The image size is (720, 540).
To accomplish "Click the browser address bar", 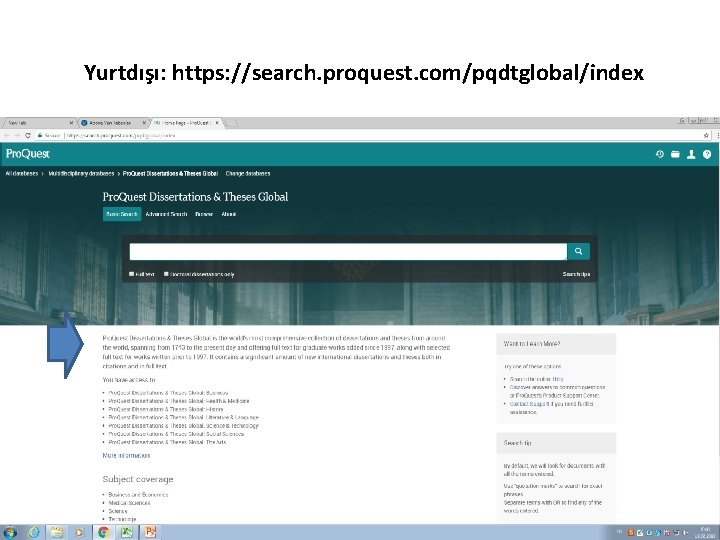I will [367, 135].
